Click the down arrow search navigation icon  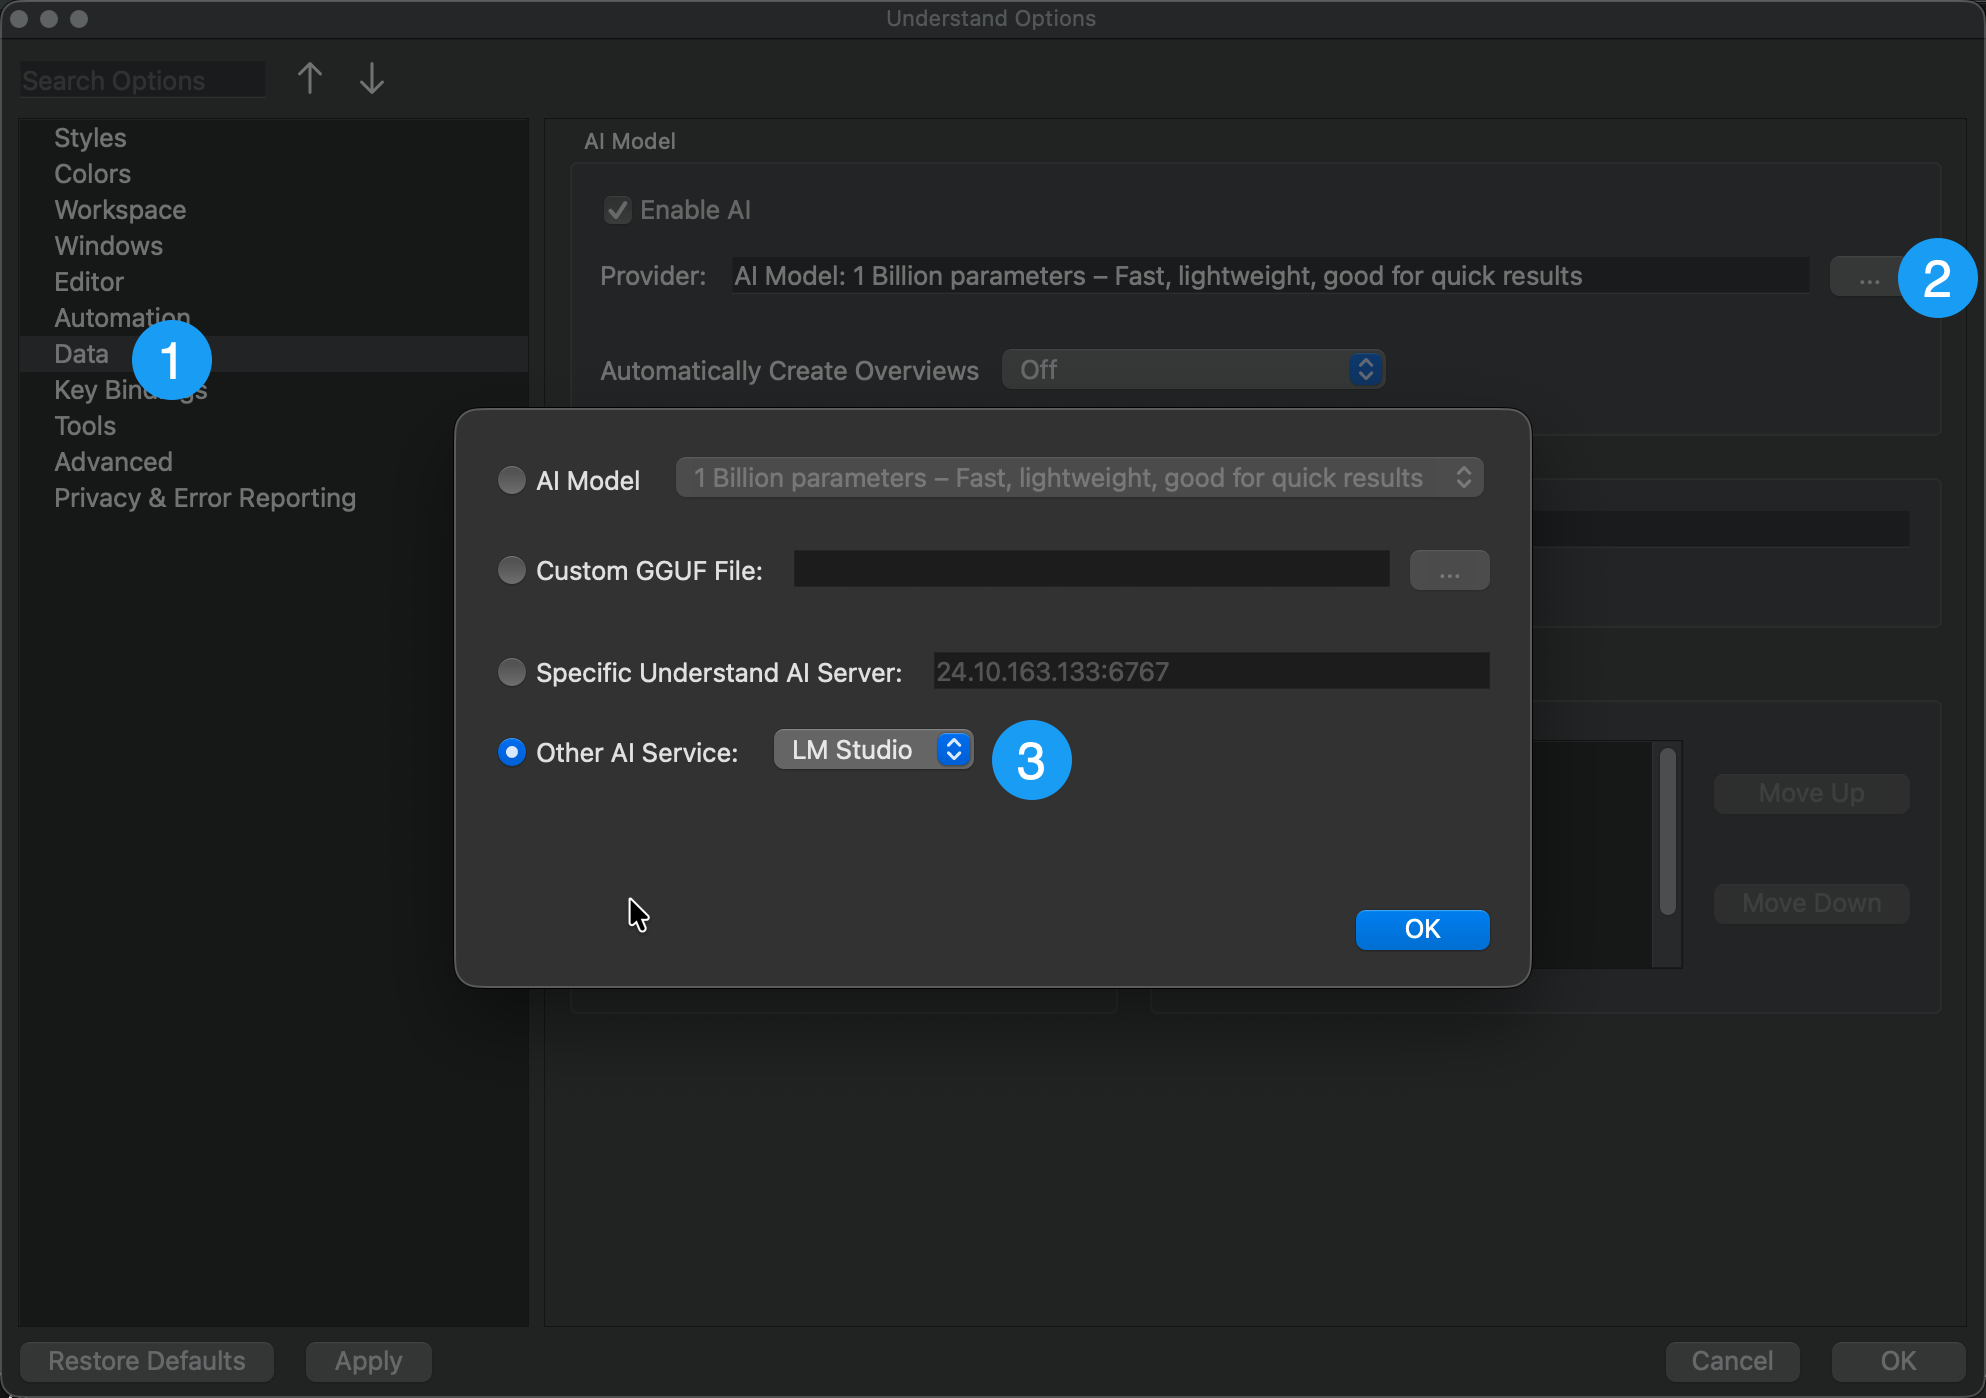[x=371, y=79]
